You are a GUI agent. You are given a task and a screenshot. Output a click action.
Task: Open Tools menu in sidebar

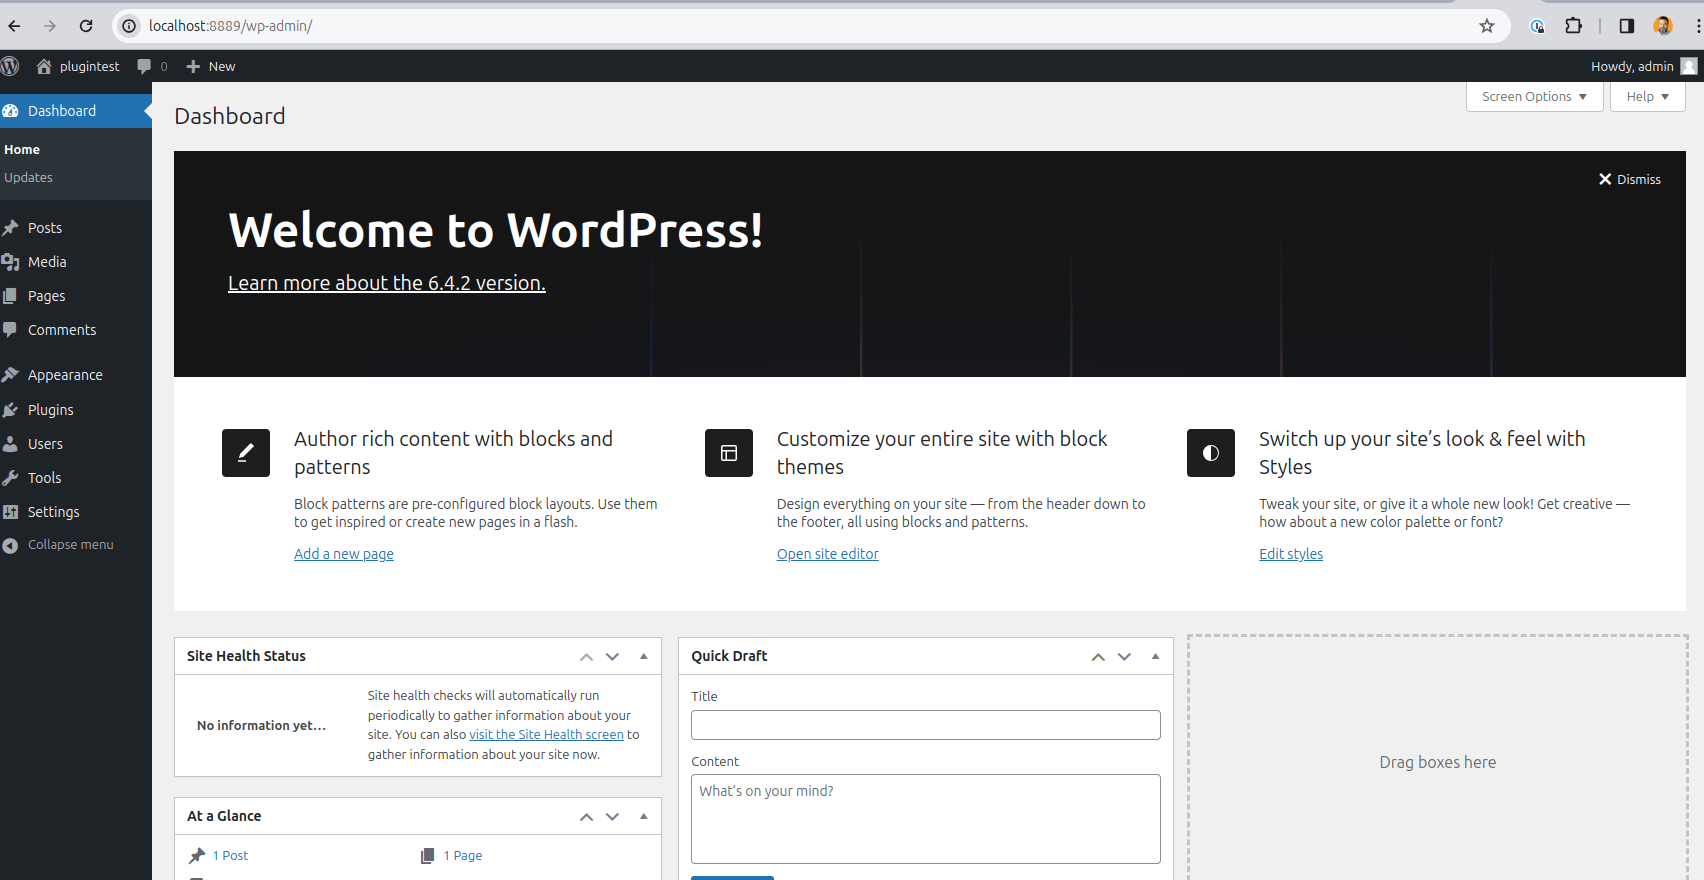(76, 478)
